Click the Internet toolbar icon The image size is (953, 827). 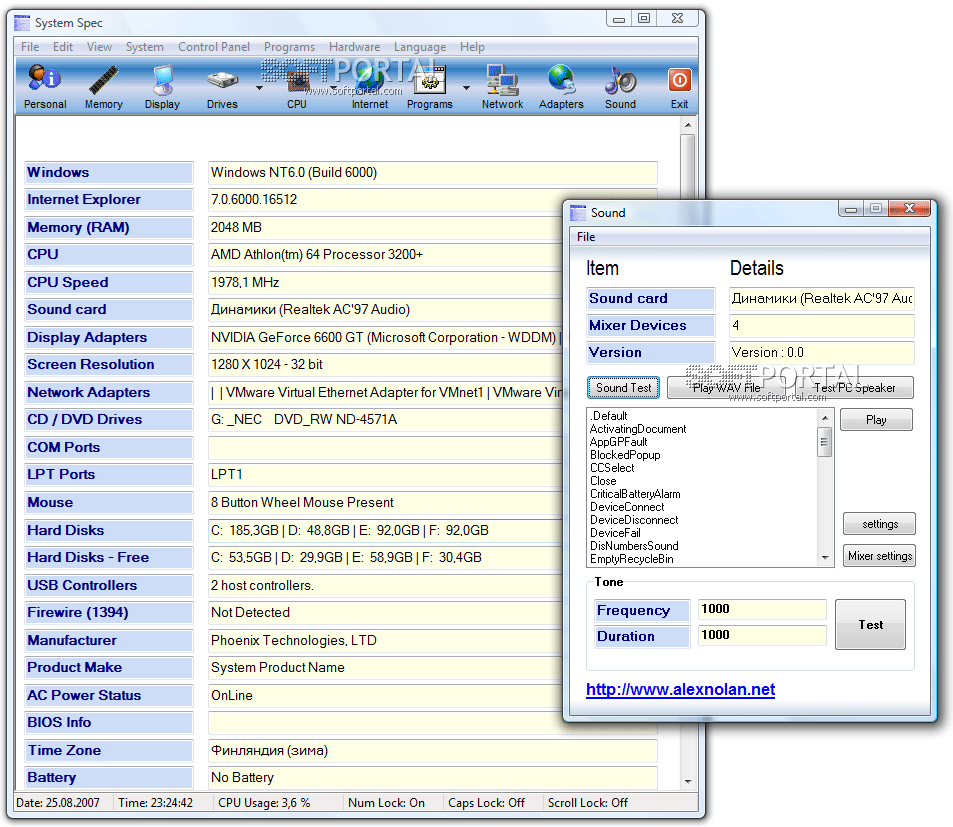370,86
